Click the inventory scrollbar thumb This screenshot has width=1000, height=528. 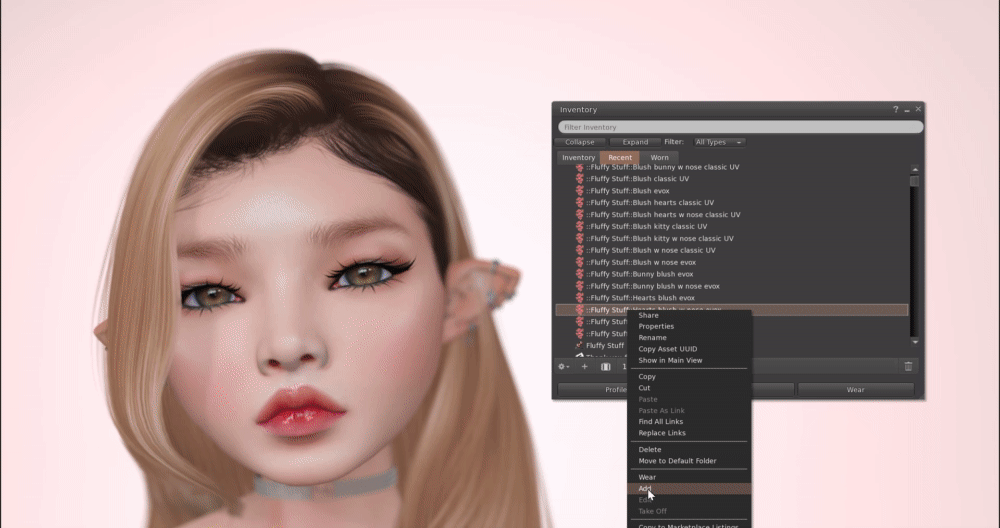click(x=915, y=182)
